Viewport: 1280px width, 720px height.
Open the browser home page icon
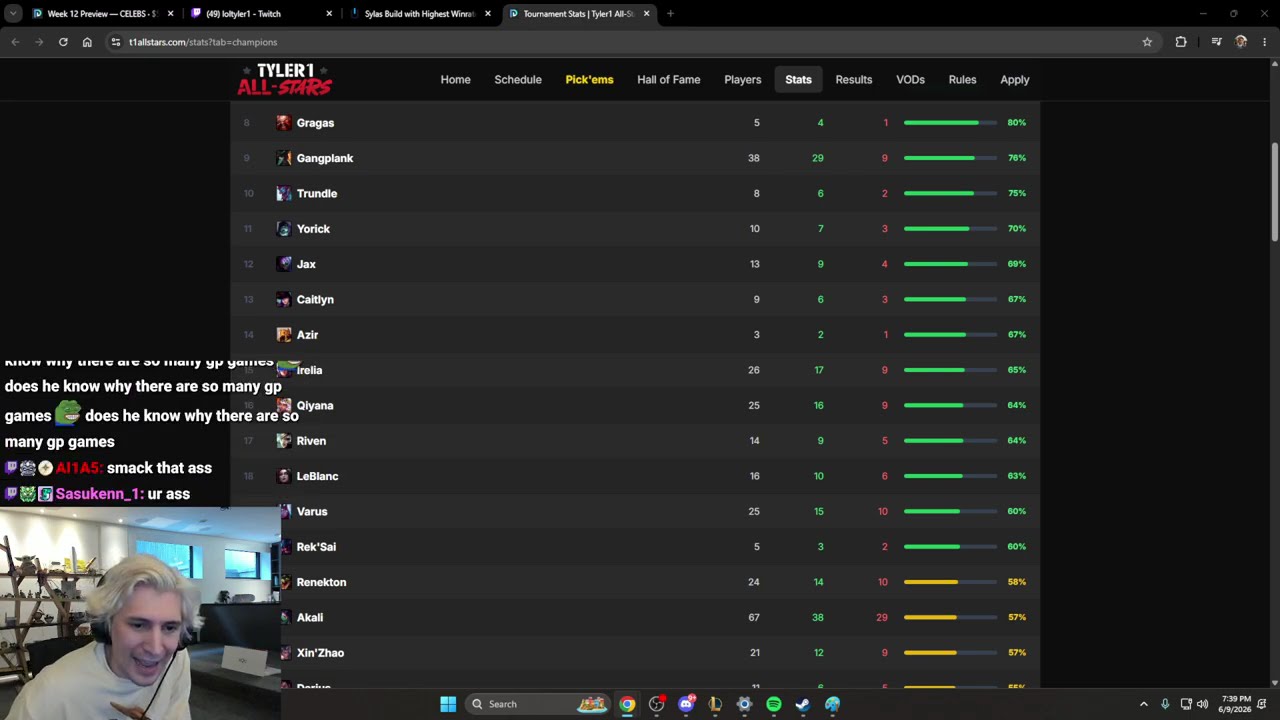(87, 42)
